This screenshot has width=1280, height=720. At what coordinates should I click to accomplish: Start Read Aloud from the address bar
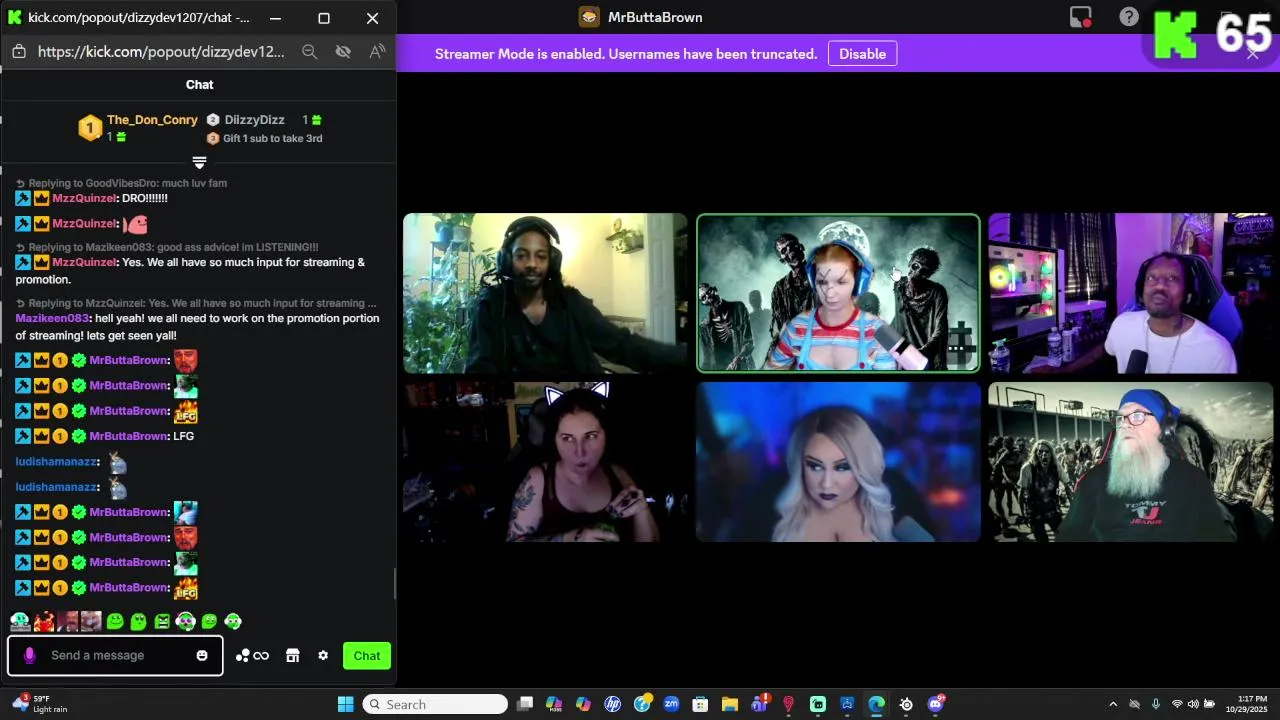click(x=377, y=52)
